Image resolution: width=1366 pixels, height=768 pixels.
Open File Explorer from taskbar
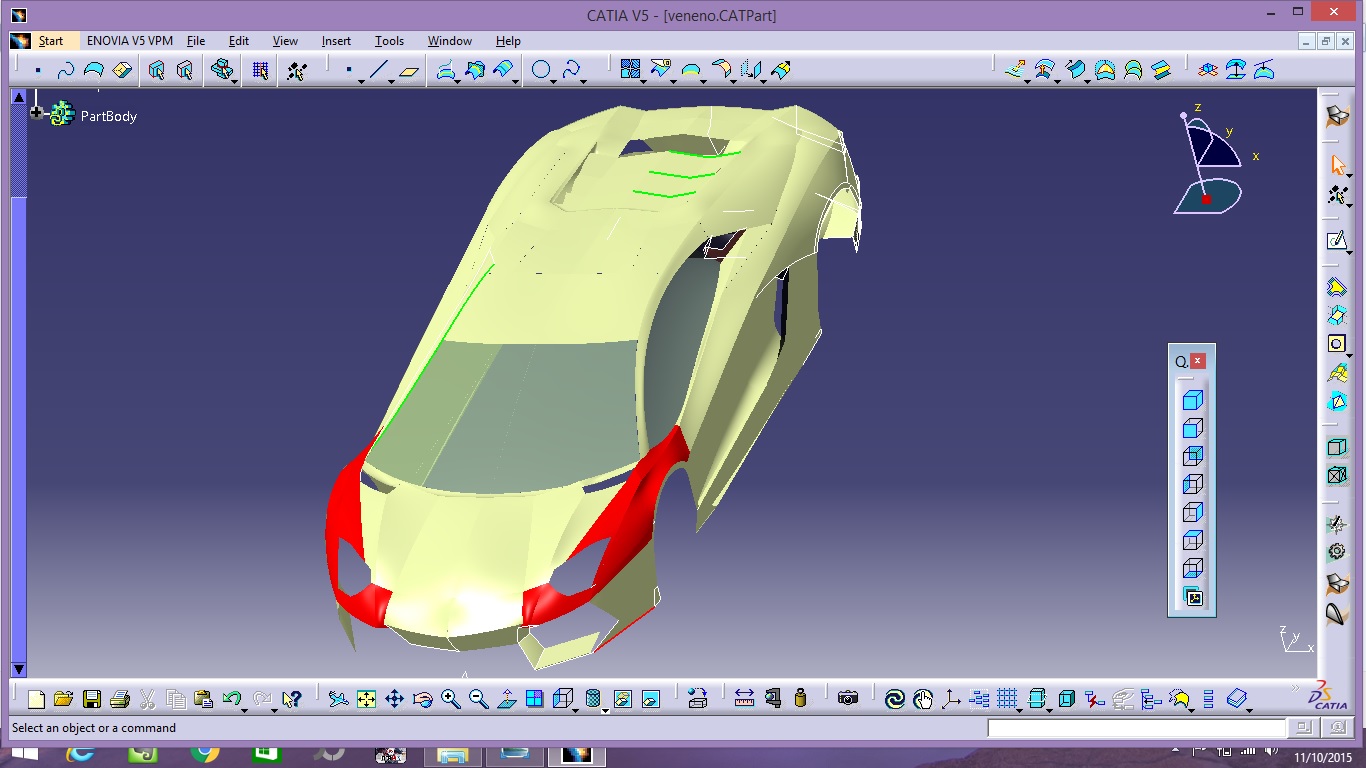453,755
